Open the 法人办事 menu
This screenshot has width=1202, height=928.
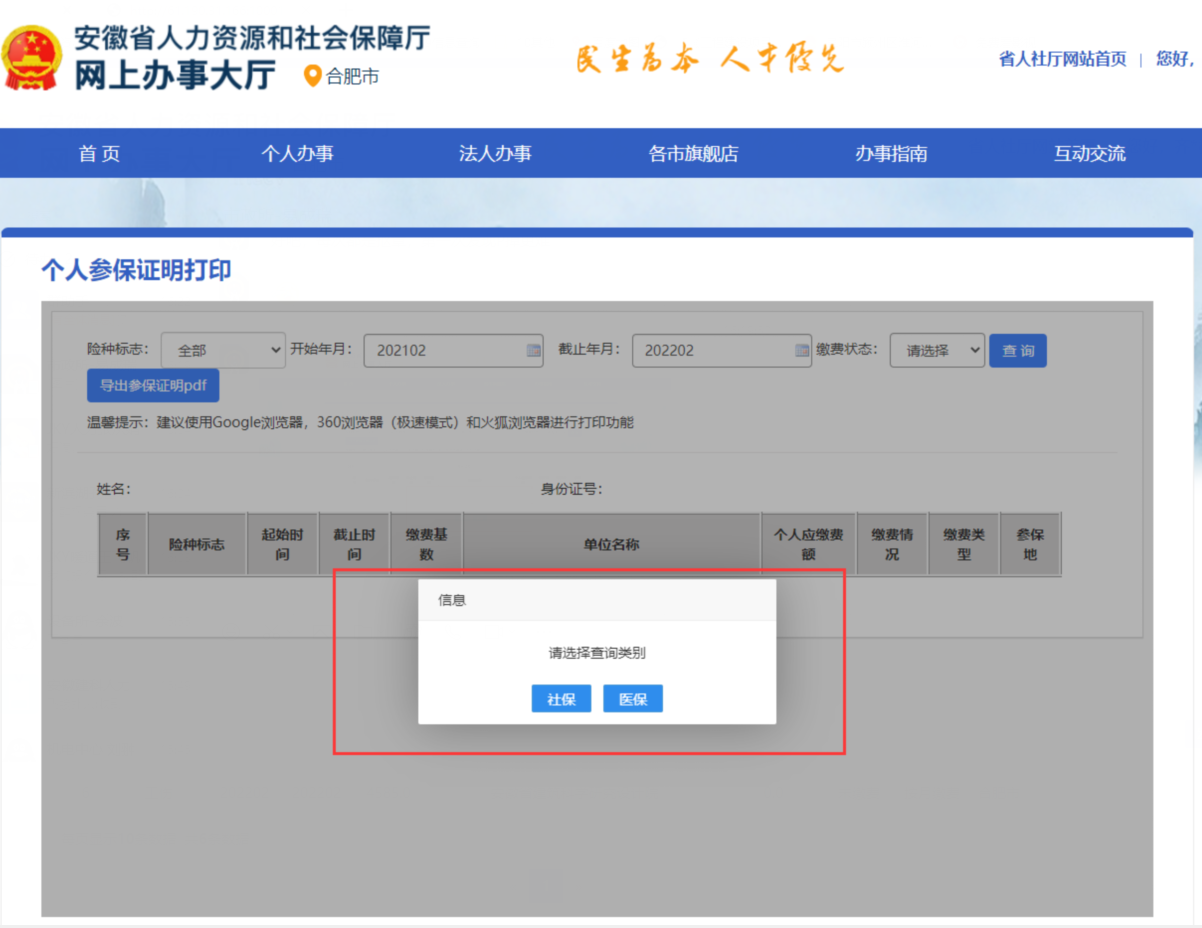click(495, 154)
